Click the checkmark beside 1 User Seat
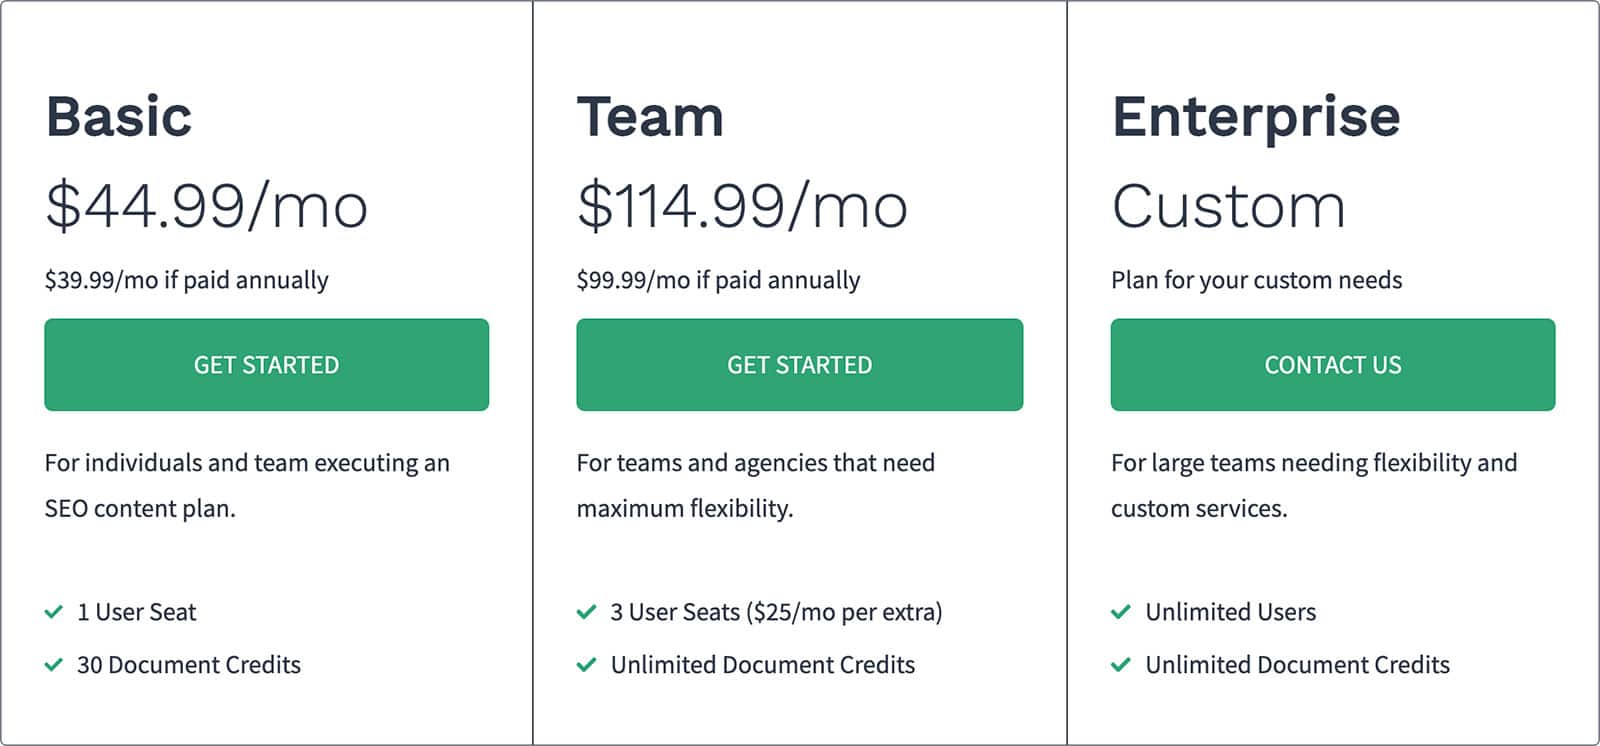 point(54,612)
